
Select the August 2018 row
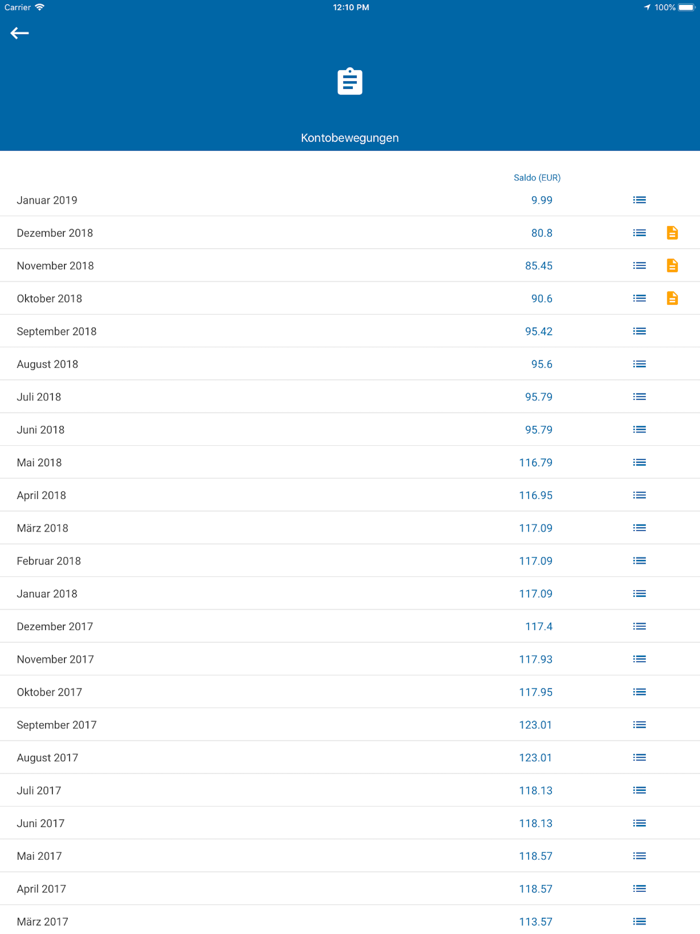point(47,364)
